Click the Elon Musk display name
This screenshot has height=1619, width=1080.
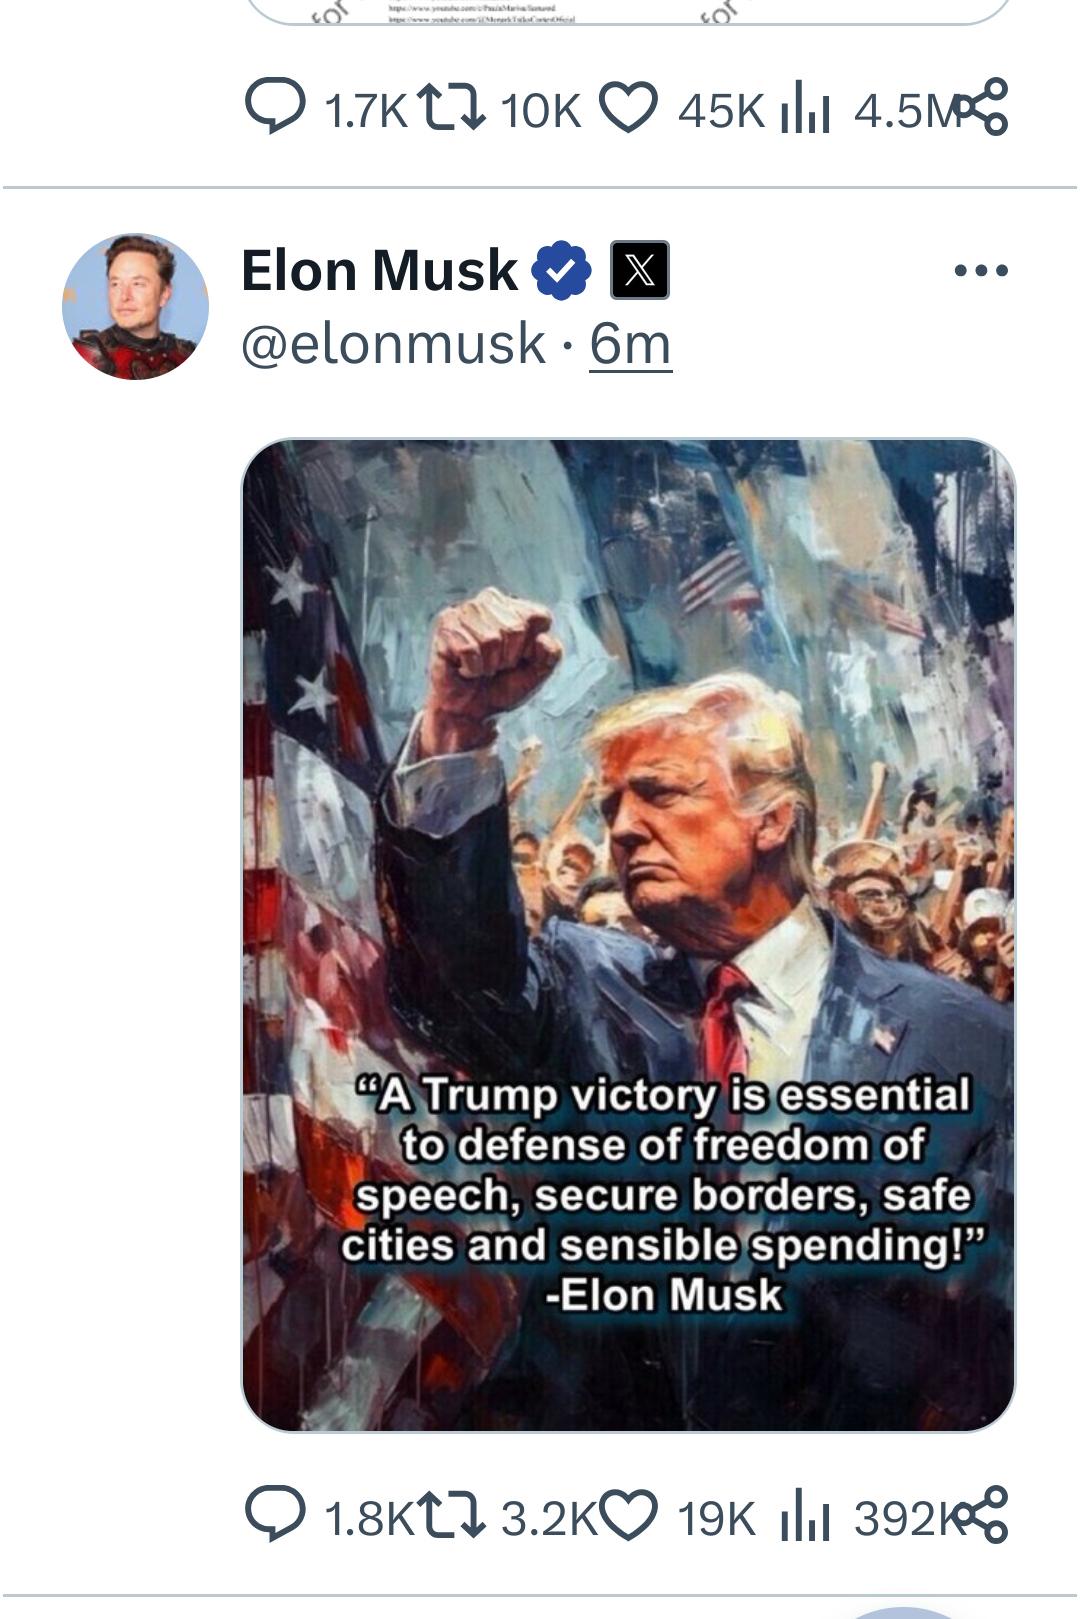[380, 270]
